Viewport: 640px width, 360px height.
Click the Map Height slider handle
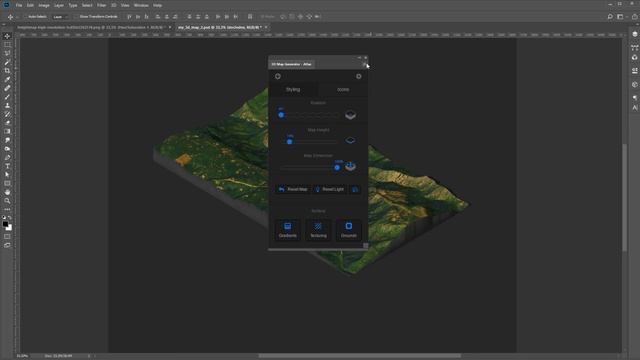[289, 142]
